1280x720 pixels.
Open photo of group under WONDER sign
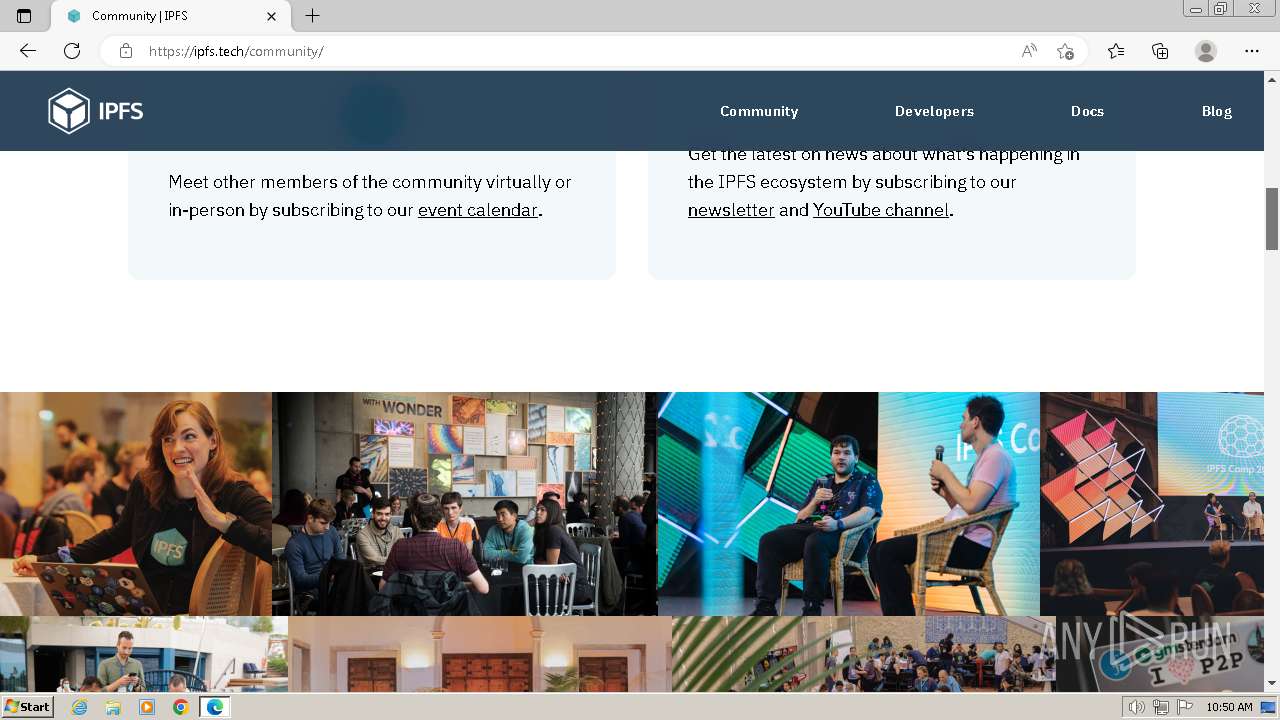464,503
